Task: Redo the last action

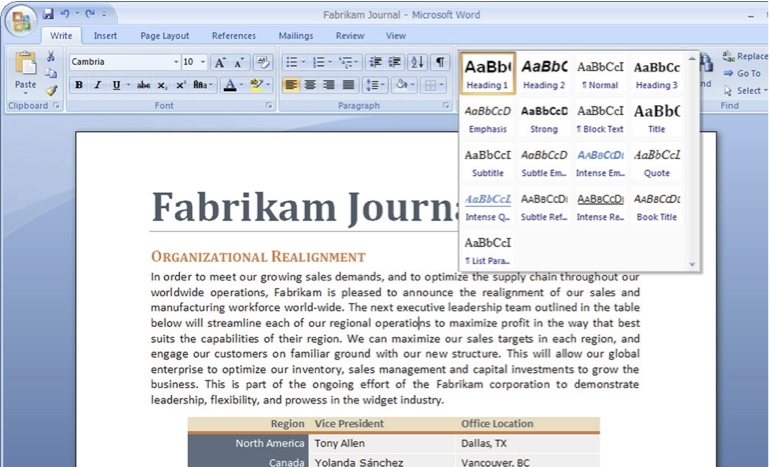Action: (x=89, y=14)
